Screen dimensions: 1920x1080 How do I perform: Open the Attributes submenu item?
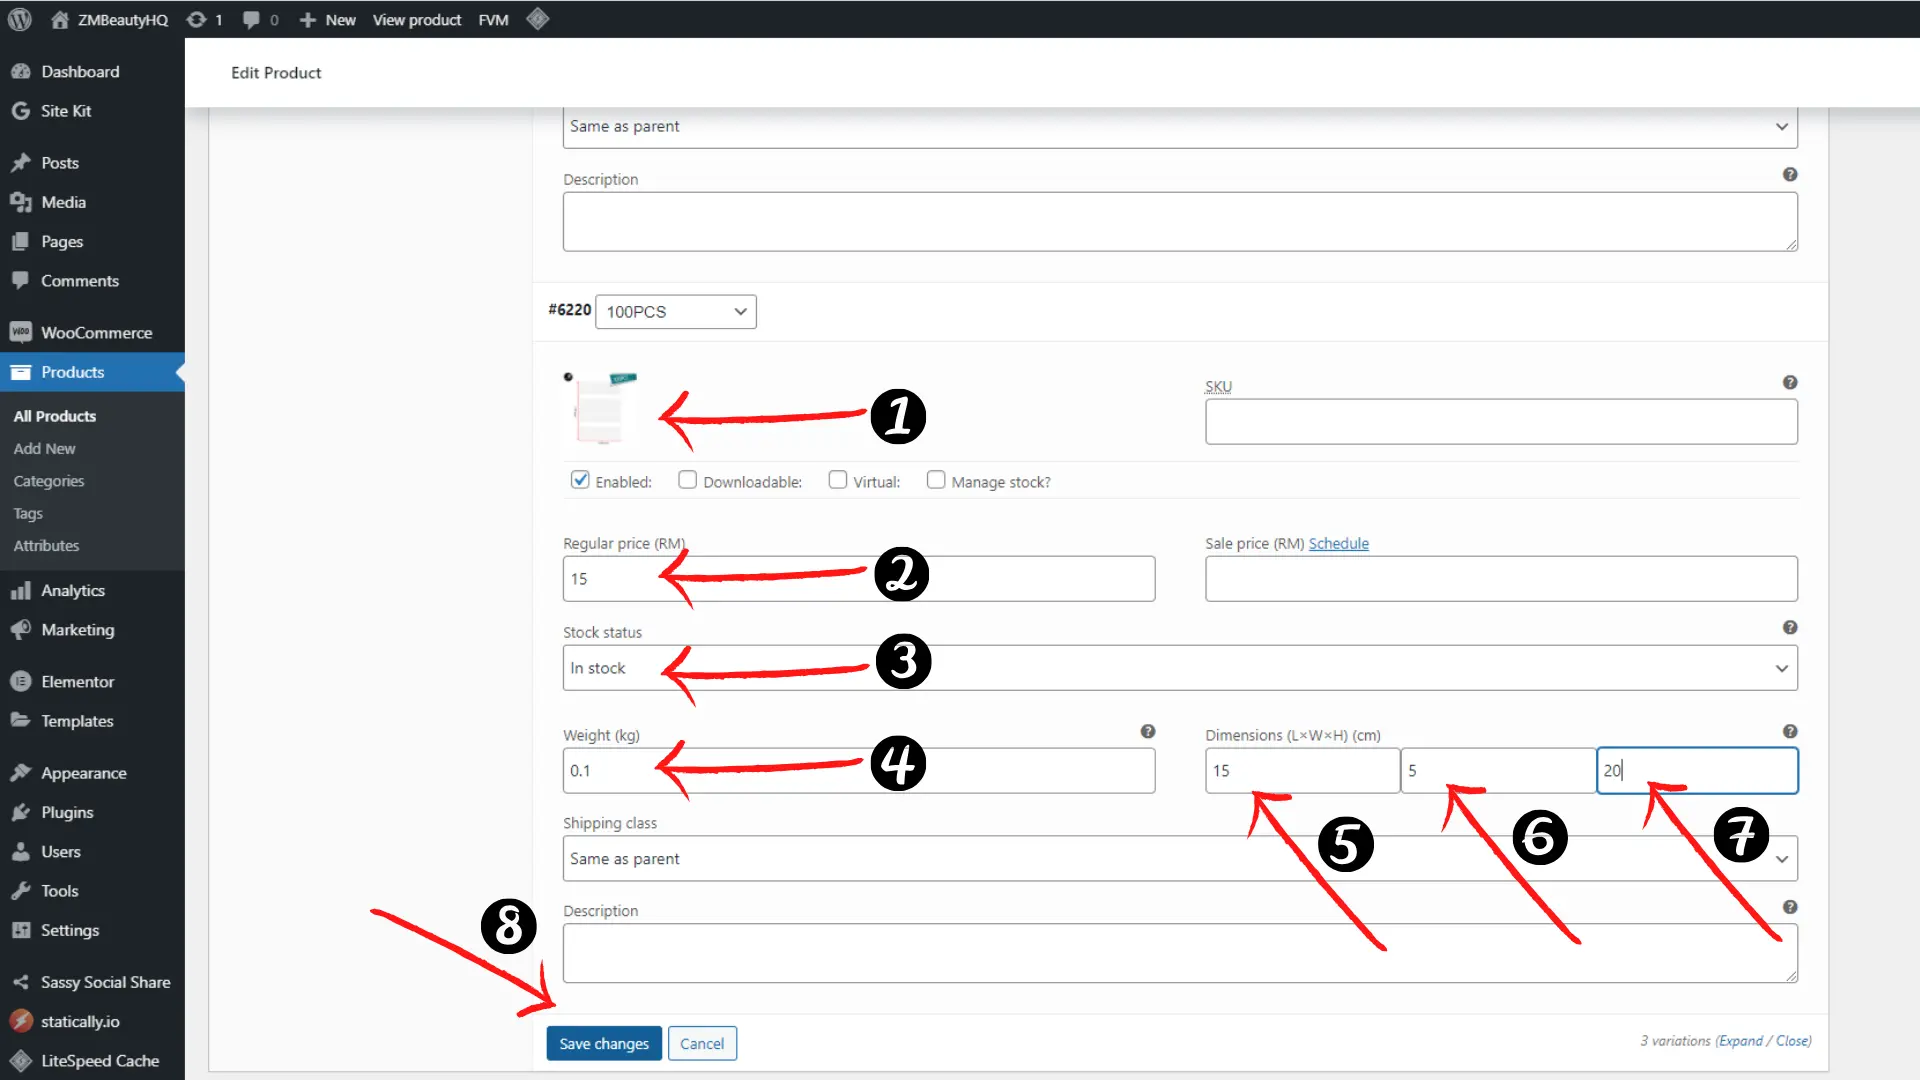[46, 546]
